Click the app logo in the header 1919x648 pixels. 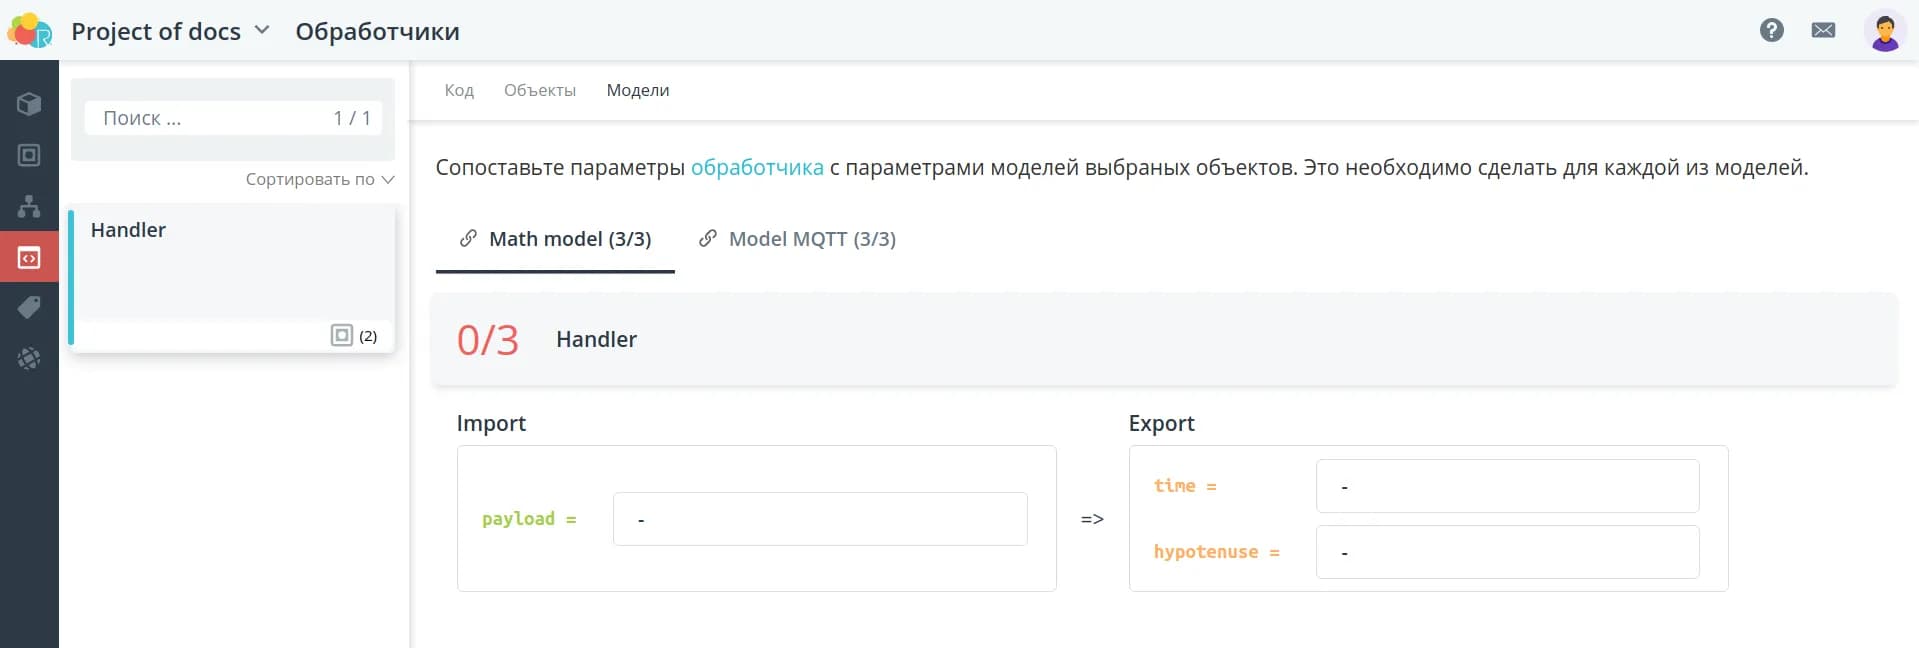pos(29,31)
